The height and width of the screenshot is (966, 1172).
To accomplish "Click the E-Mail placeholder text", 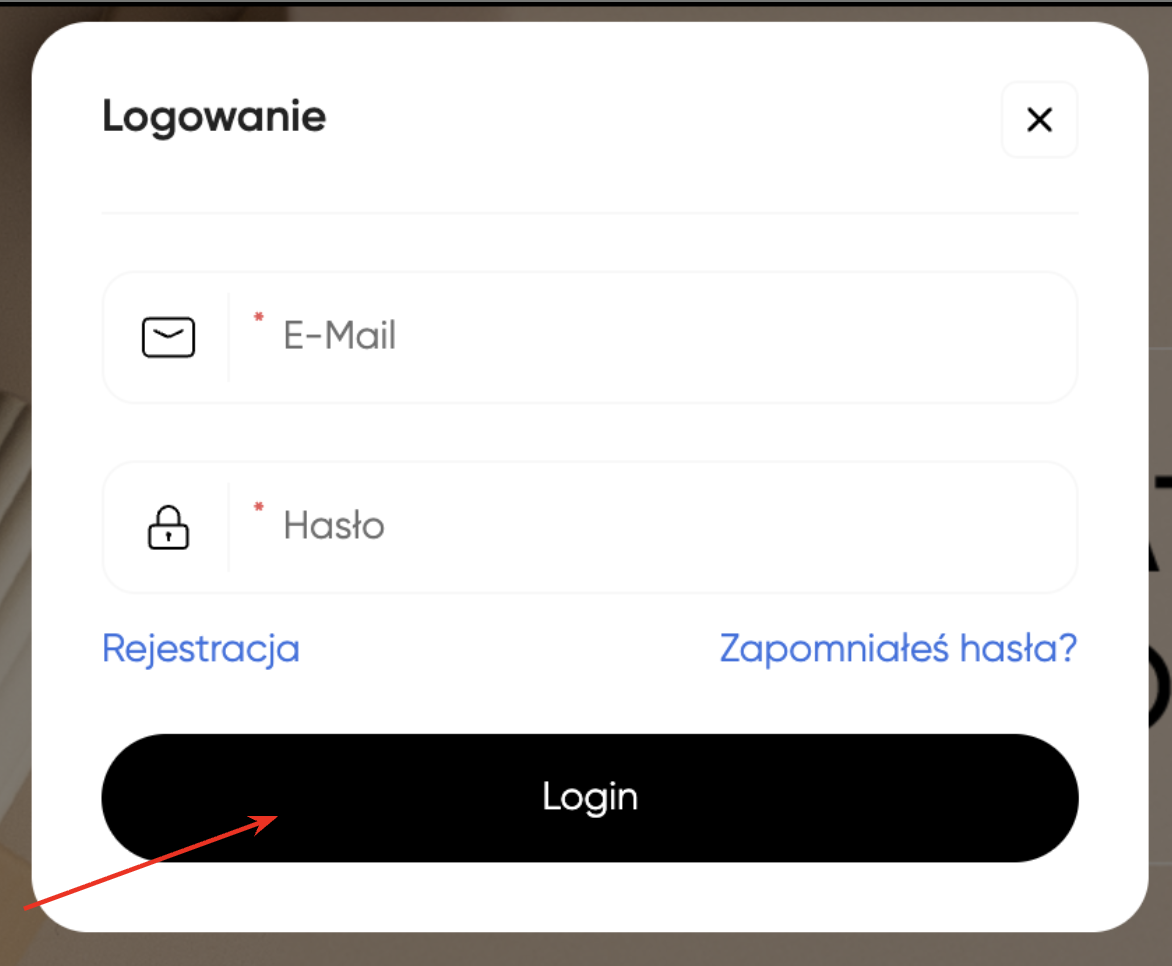I will coord(339,335).
